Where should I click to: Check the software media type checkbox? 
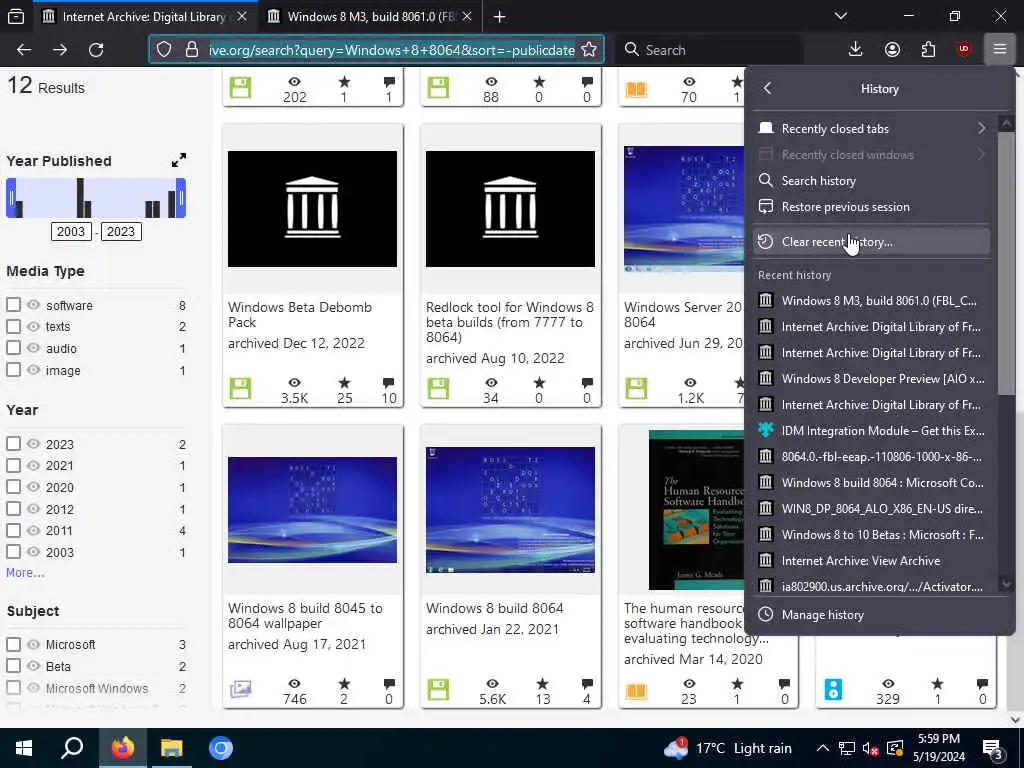point(13,305)
